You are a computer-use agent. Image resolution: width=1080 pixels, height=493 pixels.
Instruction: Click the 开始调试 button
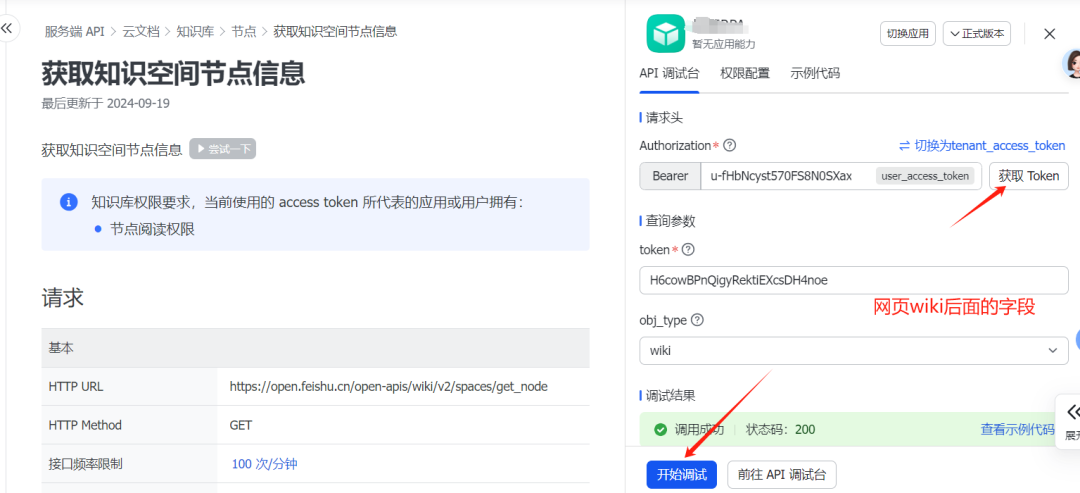(x=681, y=474)
